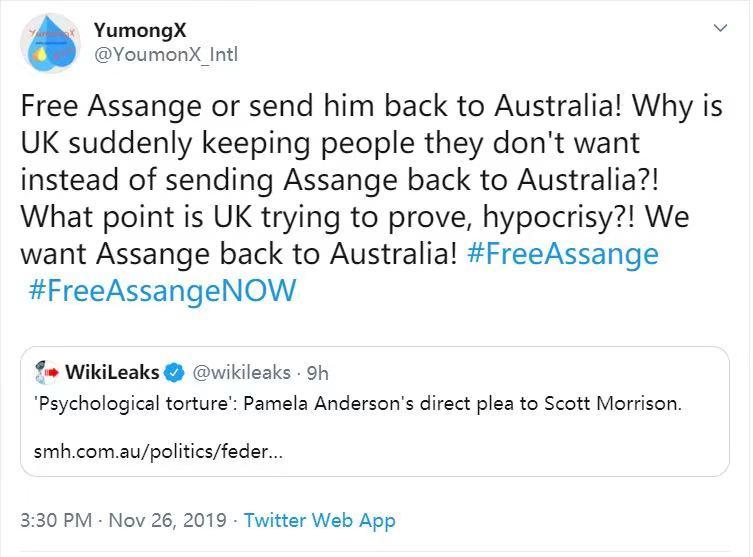Open the YumongX display name
The width and height of the screenshot is (753, 557).
pos(140,30)
